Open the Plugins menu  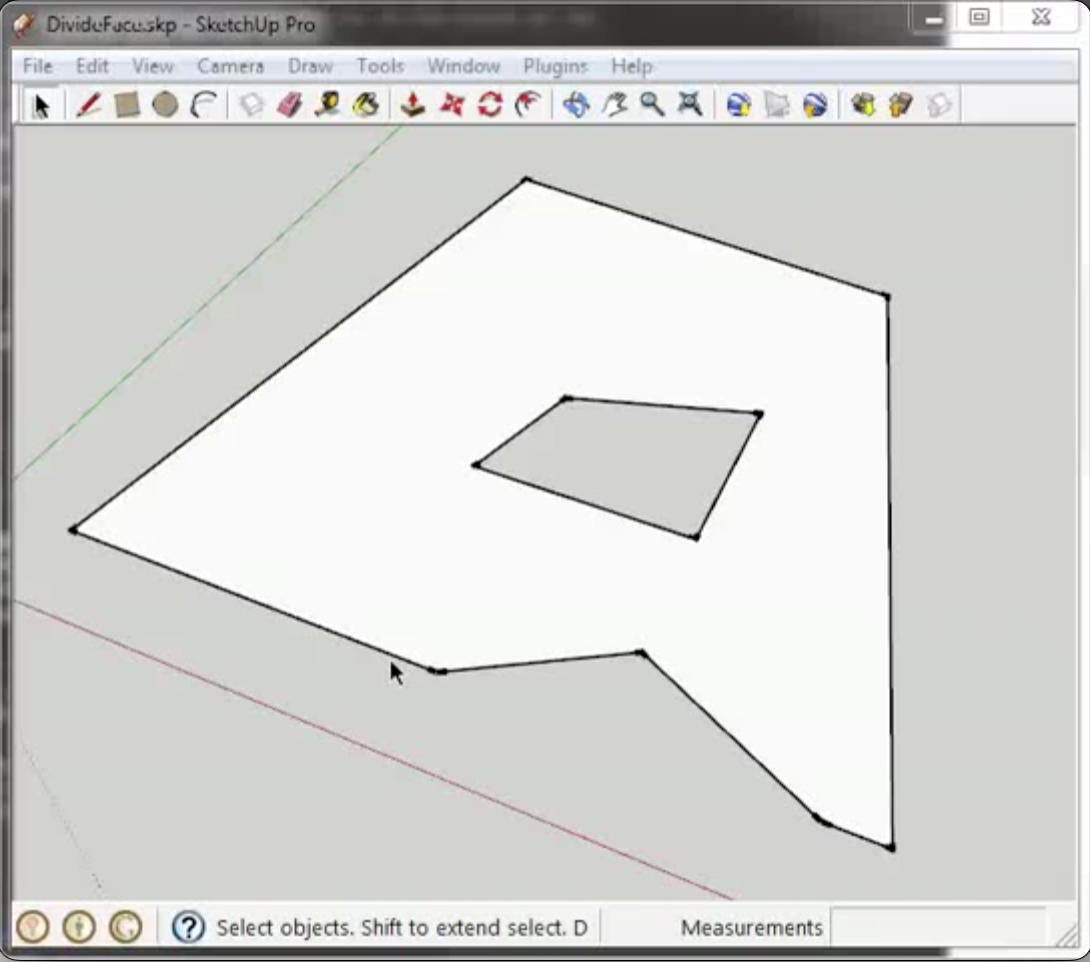tap(555, 66)
